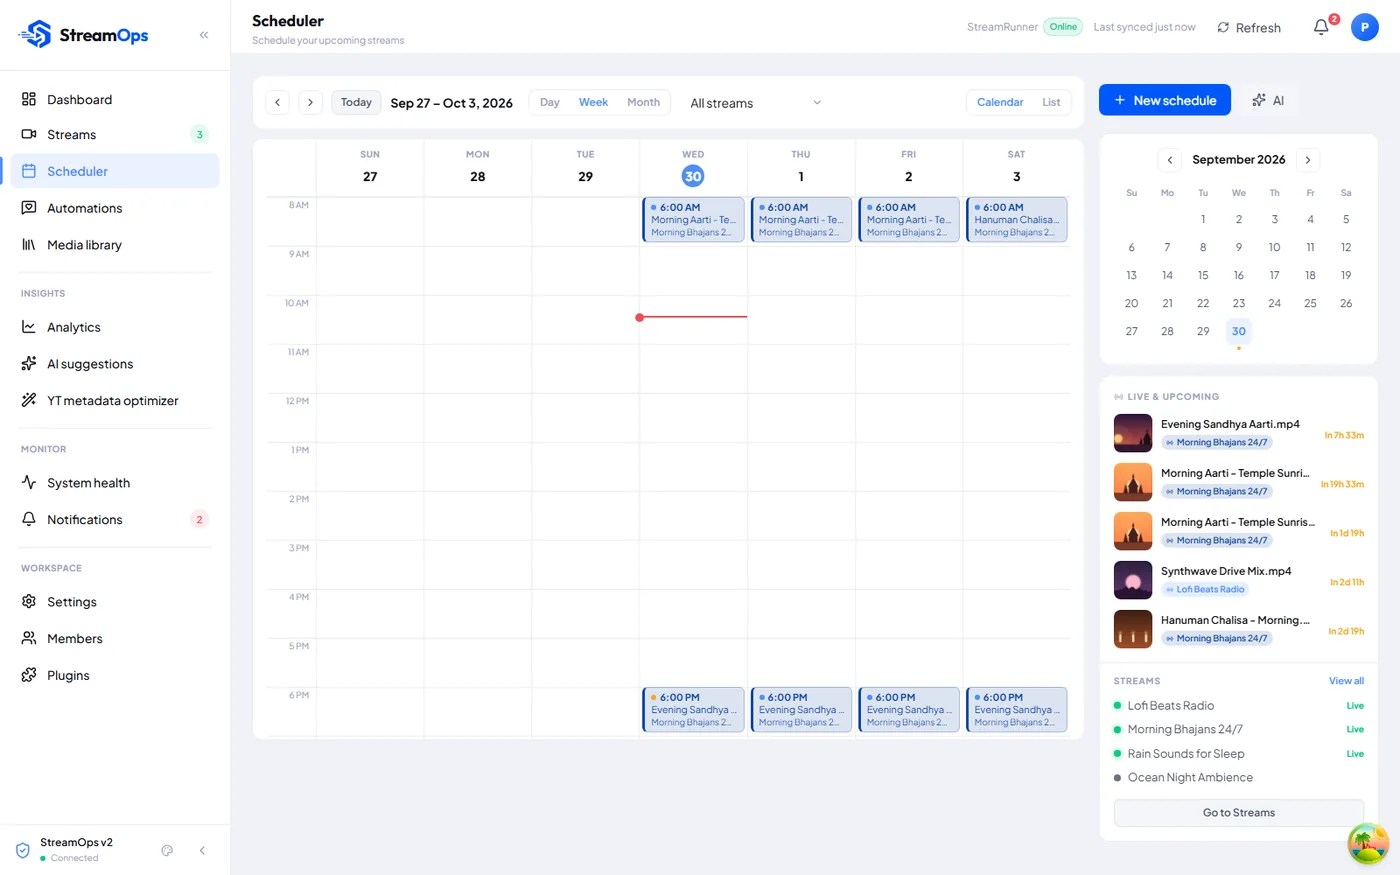Collapse sidebar using double-chevron icon
The height and width of the screenshot is (875, 1400).
pos(204,35)
